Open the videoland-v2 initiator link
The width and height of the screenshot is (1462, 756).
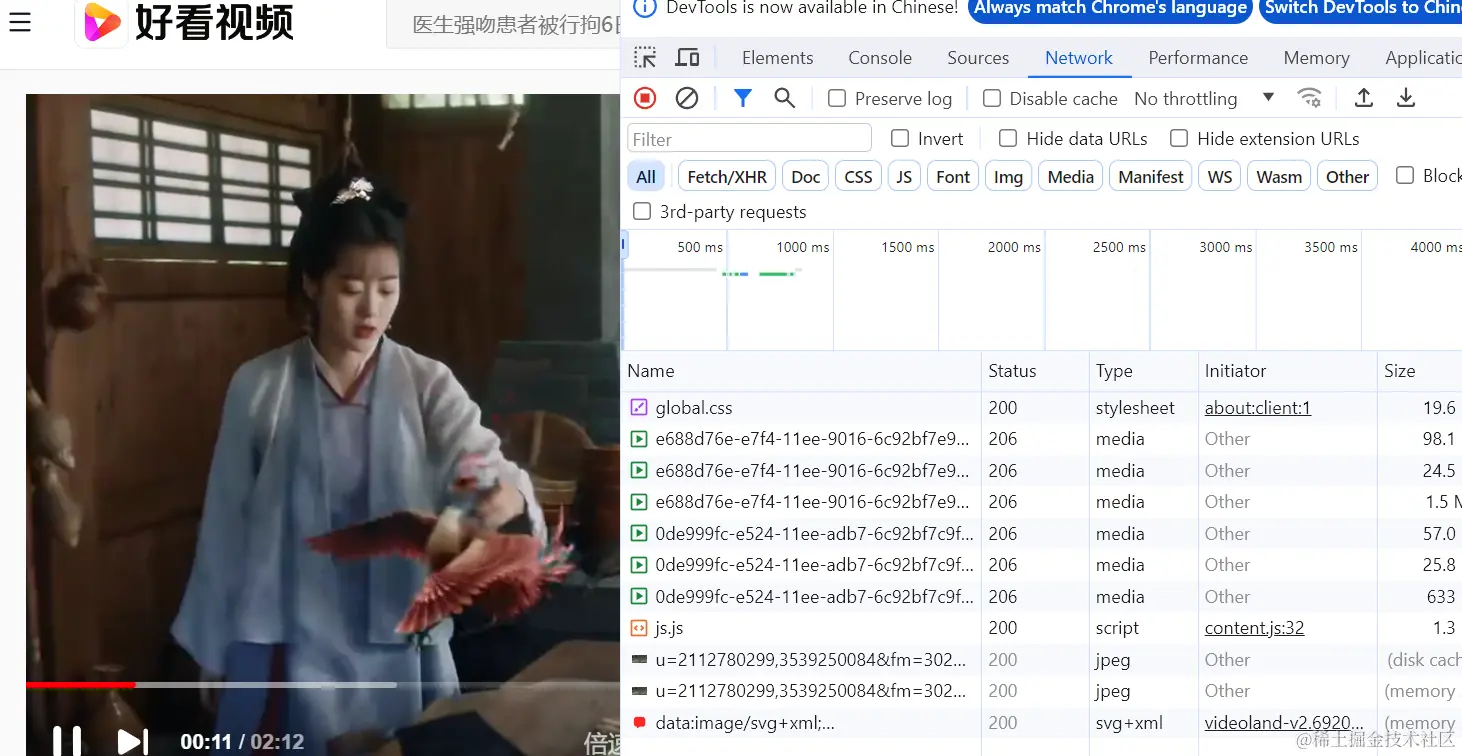tap(1284, 722)
